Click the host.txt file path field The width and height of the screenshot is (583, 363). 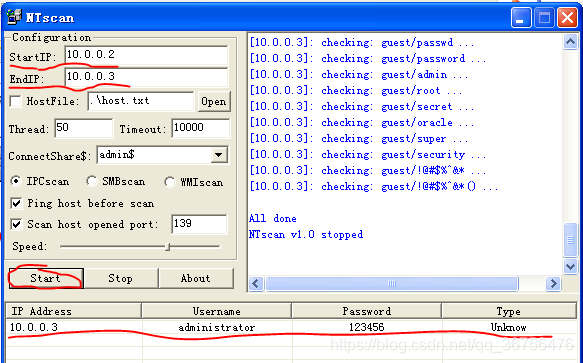[x=141, y=101]
